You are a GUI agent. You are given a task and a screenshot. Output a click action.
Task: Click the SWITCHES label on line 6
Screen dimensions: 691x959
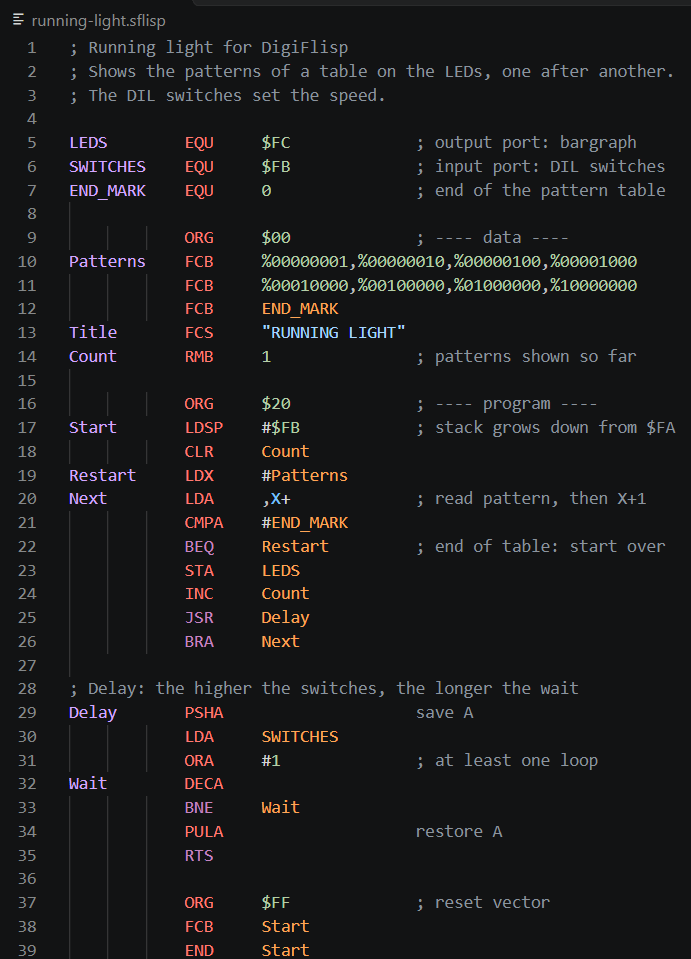108,166
